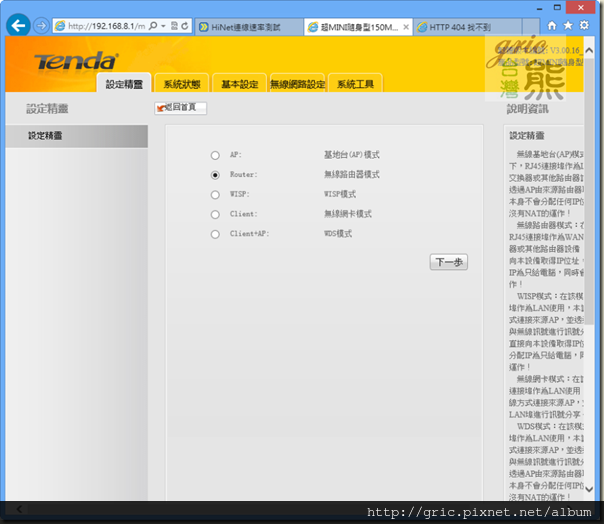
Task: Click the Tenda logo
Action: (x=76, y=61)
